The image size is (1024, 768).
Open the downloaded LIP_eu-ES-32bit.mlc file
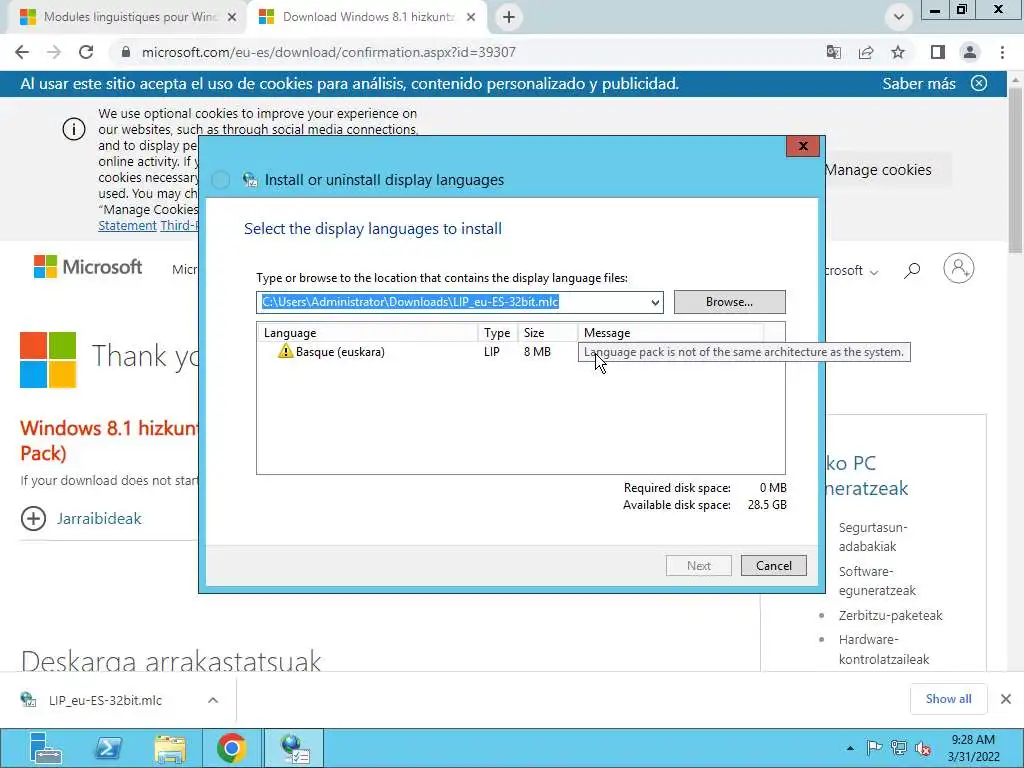click(x=104, y=700)
